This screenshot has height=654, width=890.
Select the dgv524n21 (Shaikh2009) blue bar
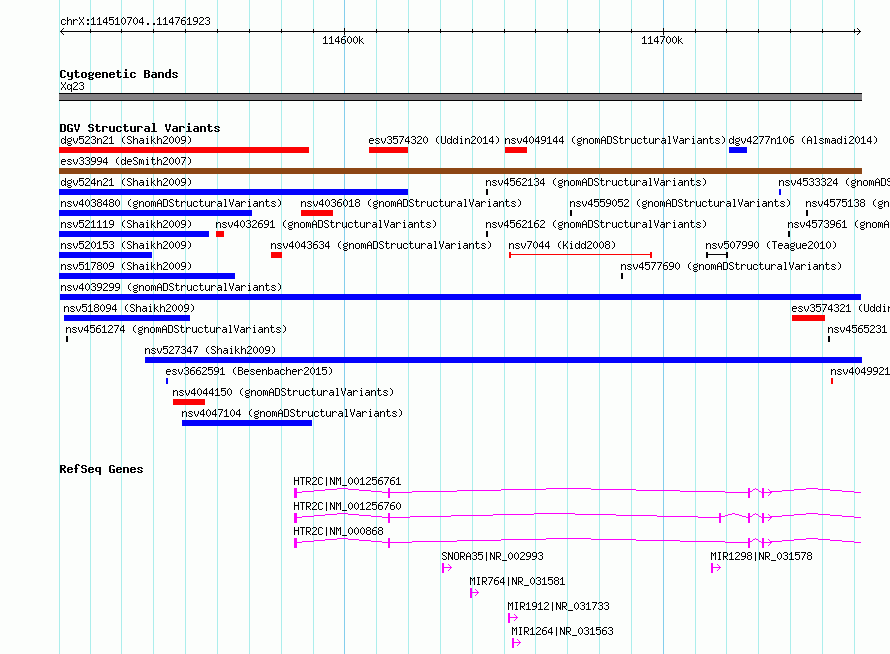point(233,192)
